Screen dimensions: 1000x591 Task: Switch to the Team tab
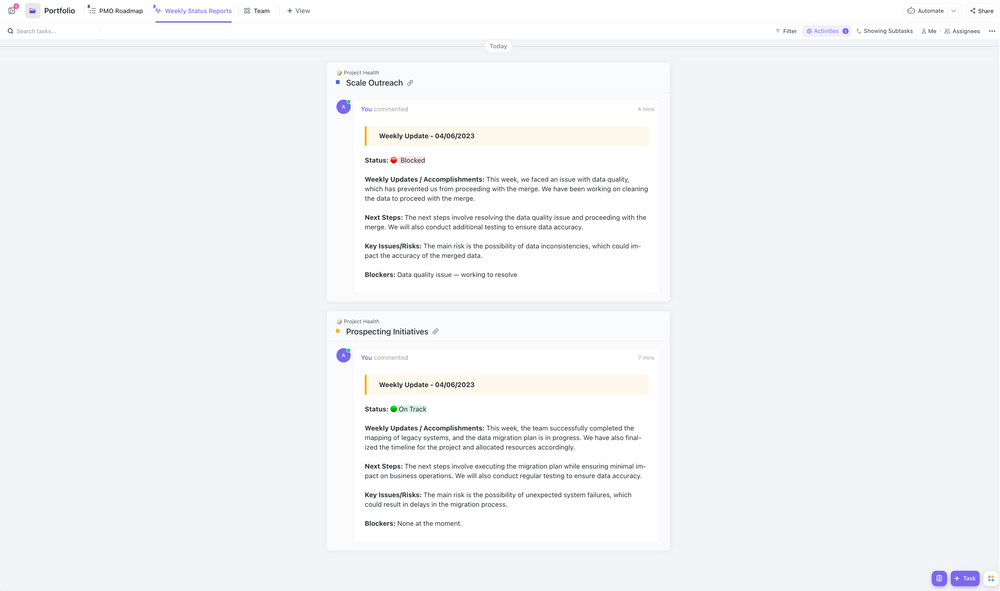coord(257,11)
